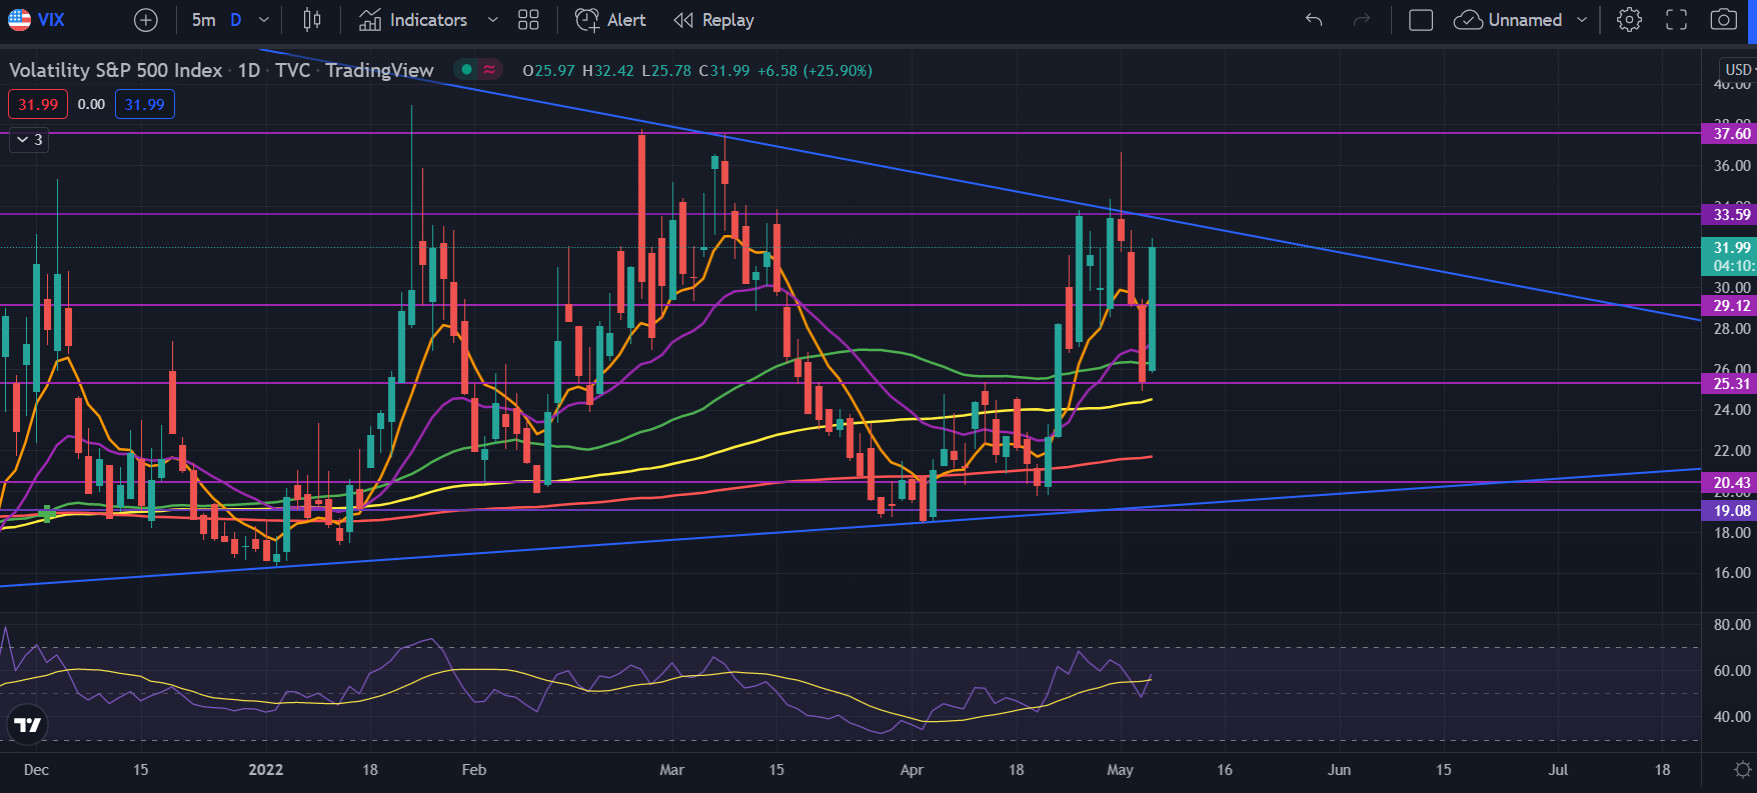Select the 29.12 horizontal line price label

click(x=1729, y=306)
